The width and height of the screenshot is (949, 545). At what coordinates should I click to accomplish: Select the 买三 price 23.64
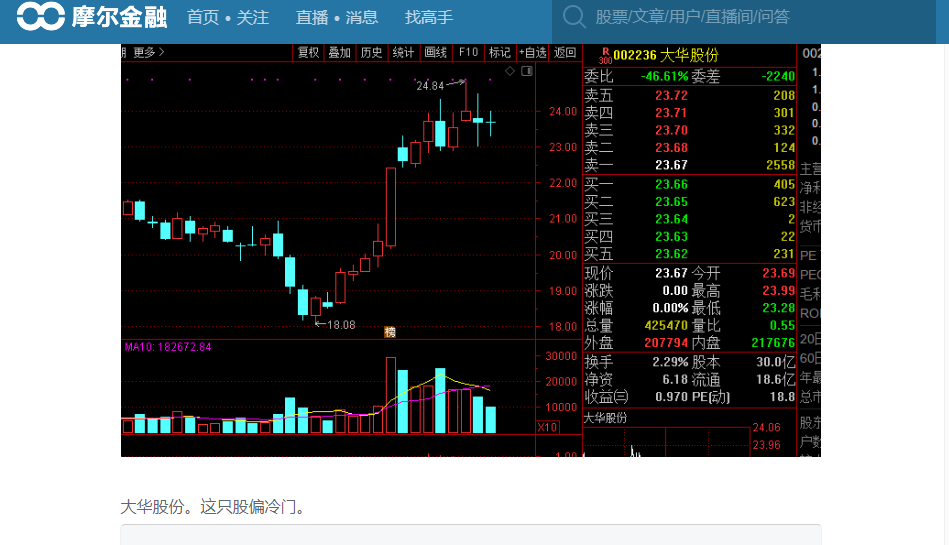671,219
